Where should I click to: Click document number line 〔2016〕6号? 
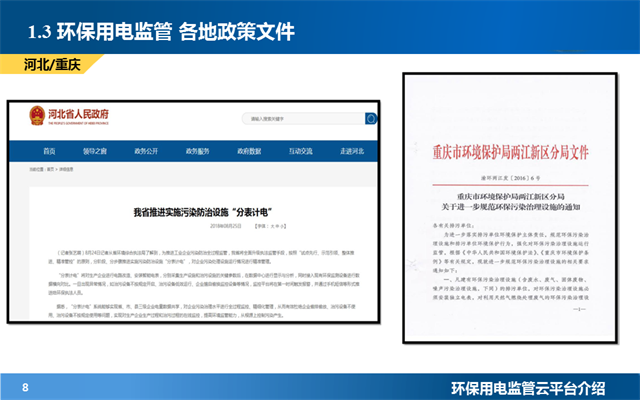pyautogui.click(x=510, y=178)
